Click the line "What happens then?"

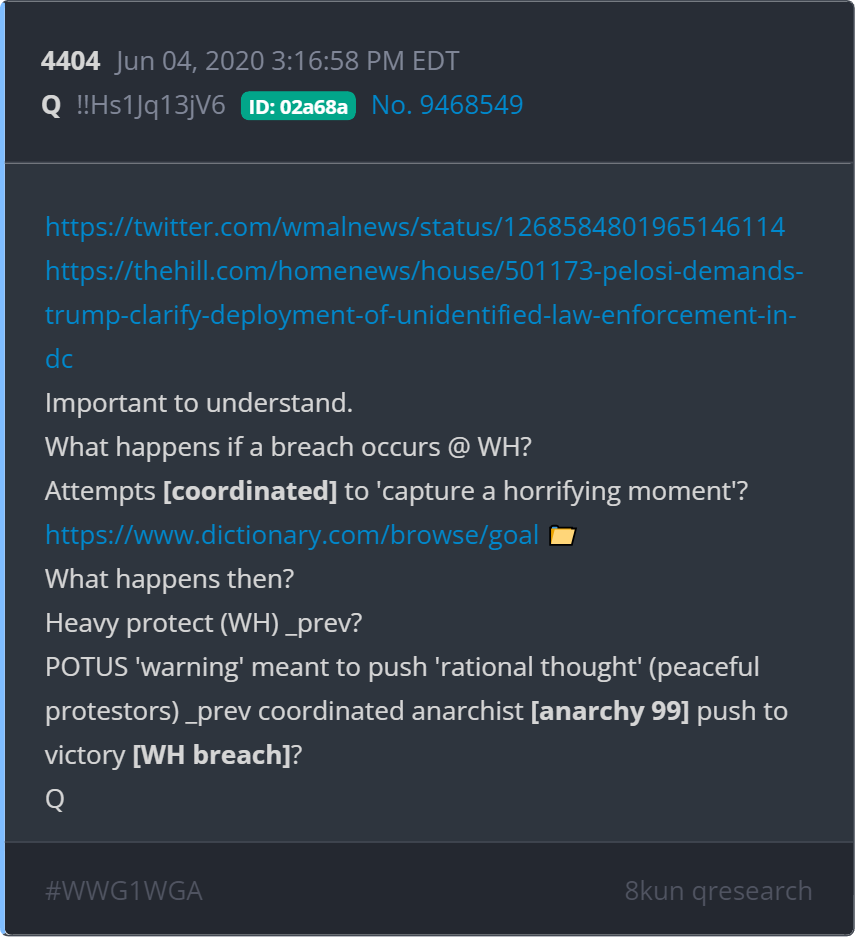169,579
